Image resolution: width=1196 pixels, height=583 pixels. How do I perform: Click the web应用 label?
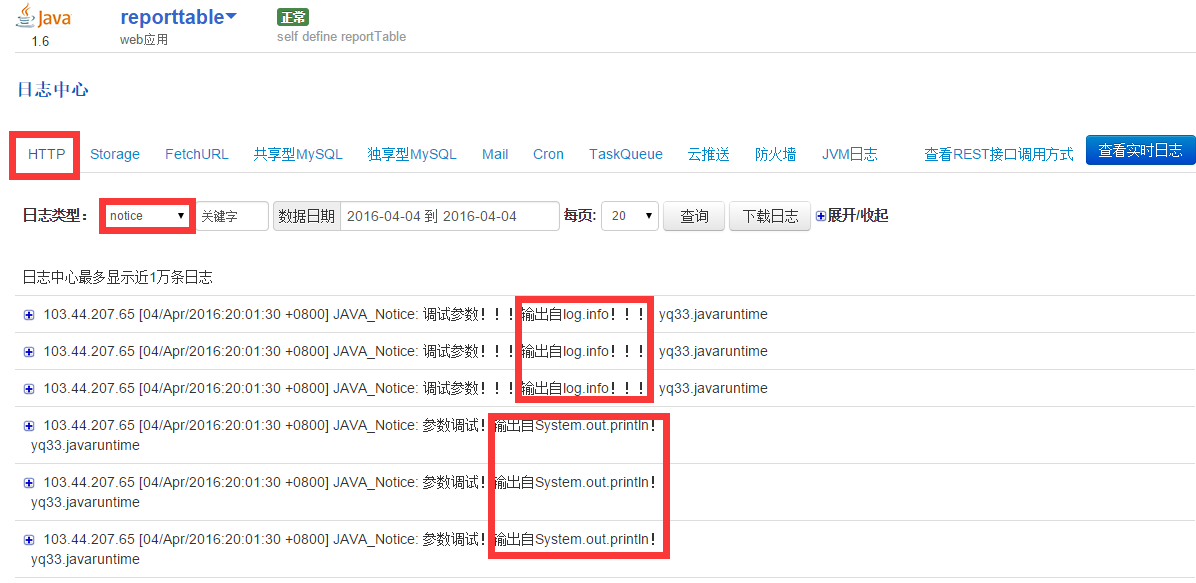[144, 40]
